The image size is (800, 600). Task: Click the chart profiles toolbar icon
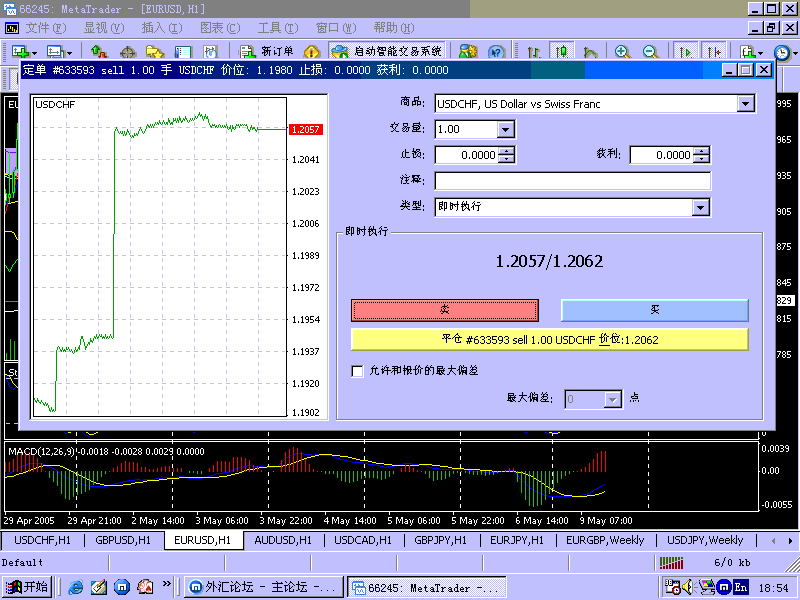55,51
